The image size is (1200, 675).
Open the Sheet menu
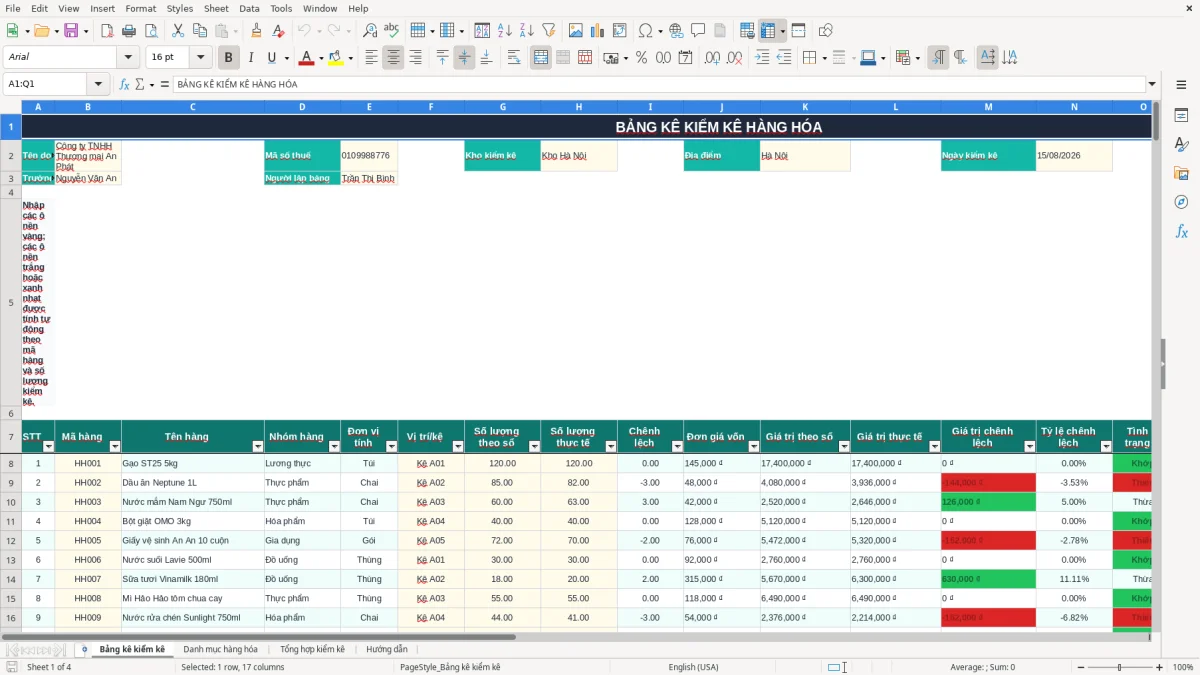(x=216, y=8)
